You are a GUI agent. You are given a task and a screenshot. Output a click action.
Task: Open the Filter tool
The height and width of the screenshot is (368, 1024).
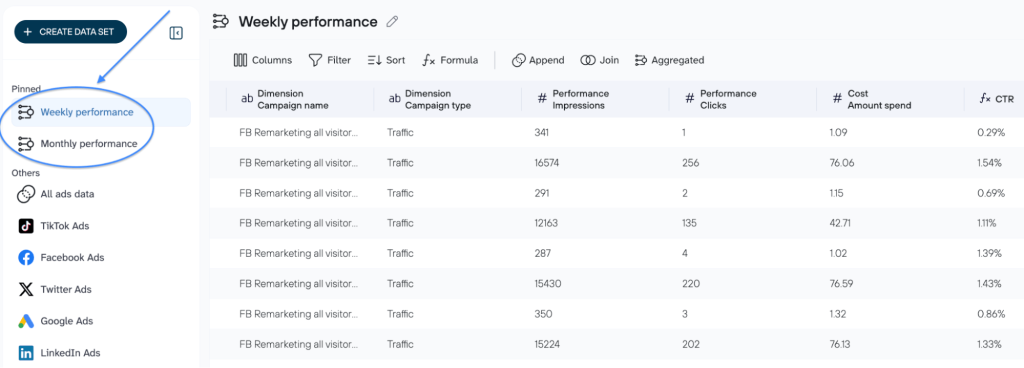click(330, 60)
